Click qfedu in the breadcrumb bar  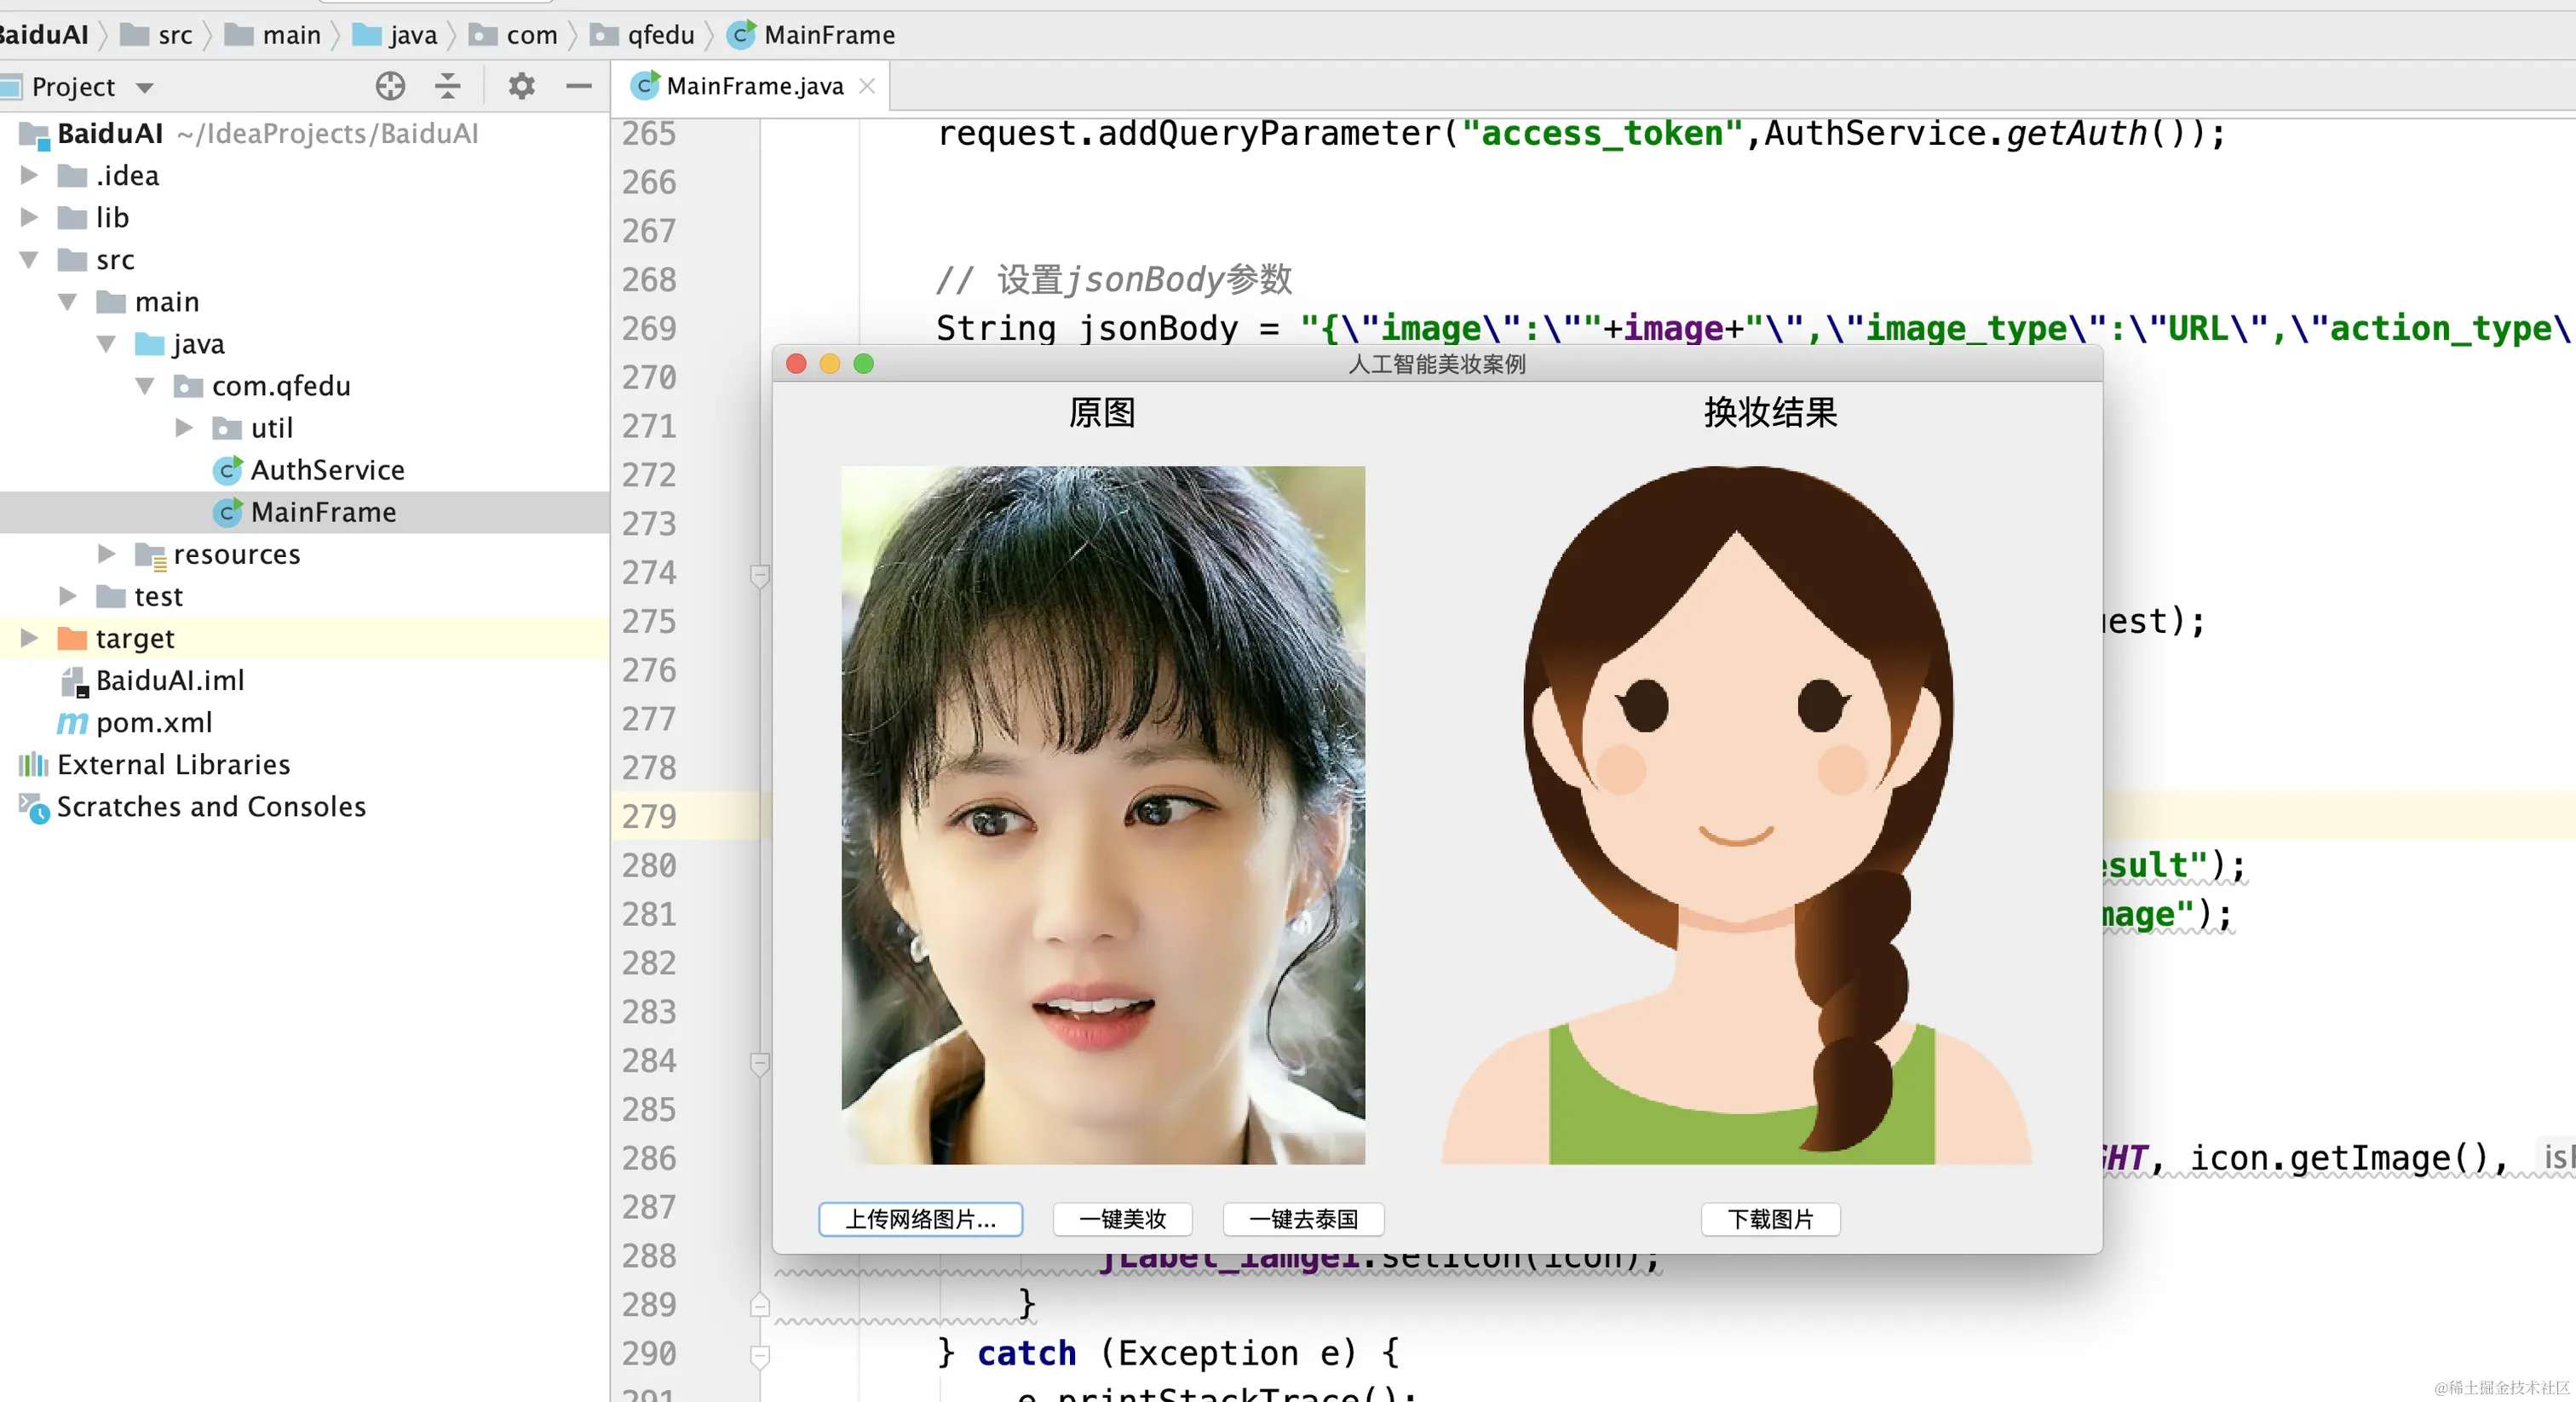tap(660, 36)
